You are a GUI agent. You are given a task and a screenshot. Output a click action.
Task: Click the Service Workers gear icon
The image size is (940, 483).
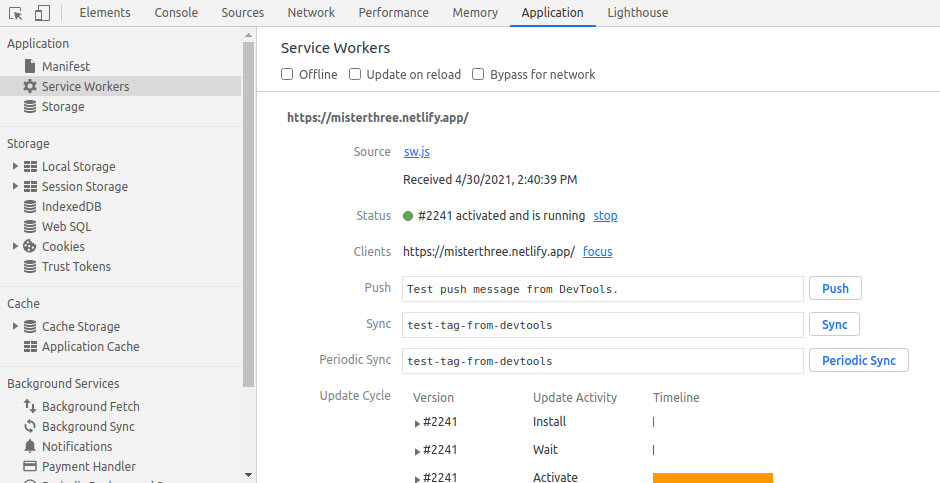coord(30,86)
